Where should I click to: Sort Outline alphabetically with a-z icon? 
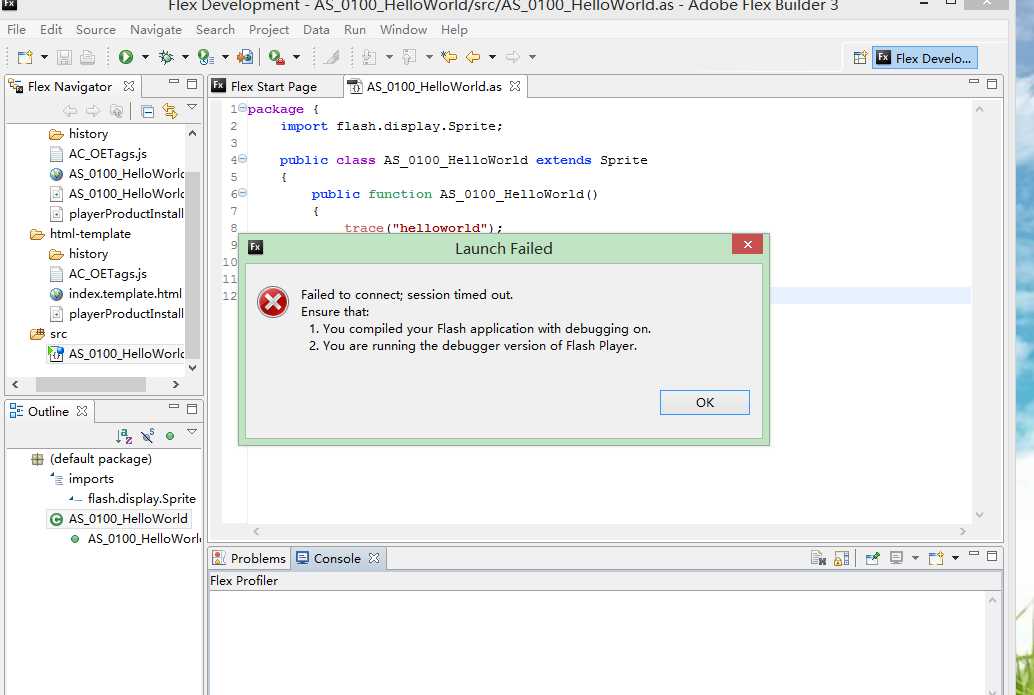124,436
